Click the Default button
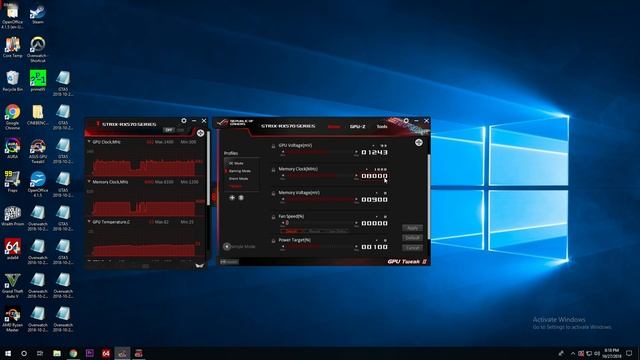Viewport: 640px width, 360px height. tap(412, 238)
